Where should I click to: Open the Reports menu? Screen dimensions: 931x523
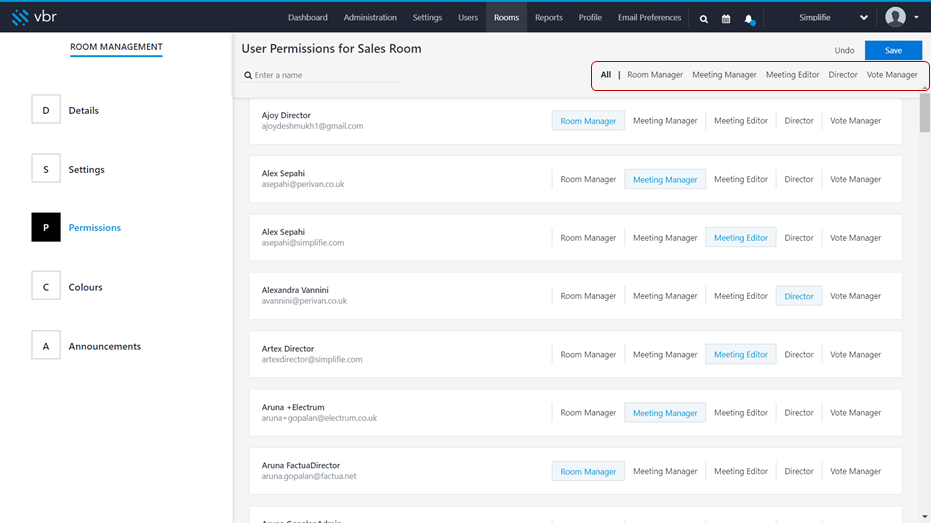pos(549,17)
